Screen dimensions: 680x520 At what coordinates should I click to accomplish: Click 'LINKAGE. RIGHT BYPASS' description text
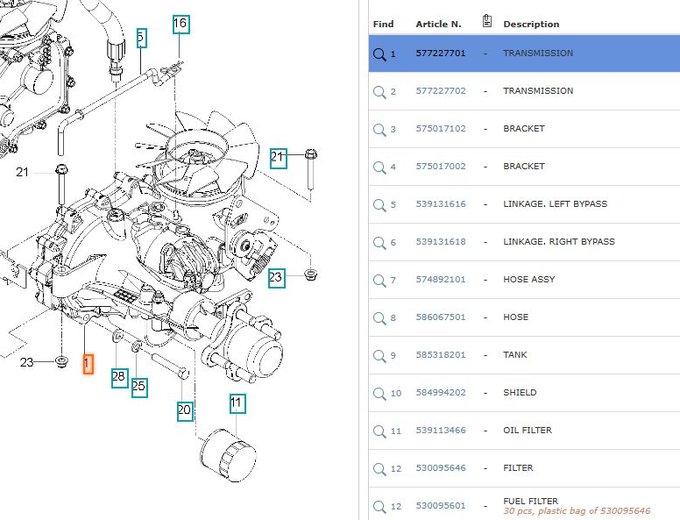[x=559, y=242]
